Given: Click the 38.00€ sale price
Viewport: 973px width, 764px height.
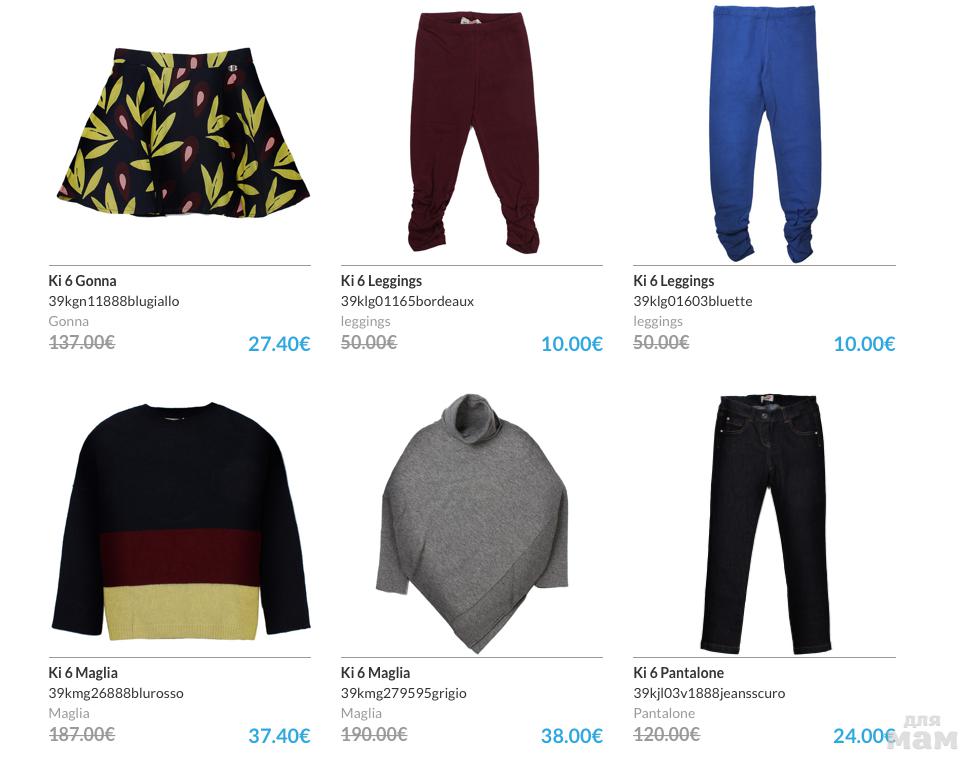Looking at the screenshot, I should (572, 736).
